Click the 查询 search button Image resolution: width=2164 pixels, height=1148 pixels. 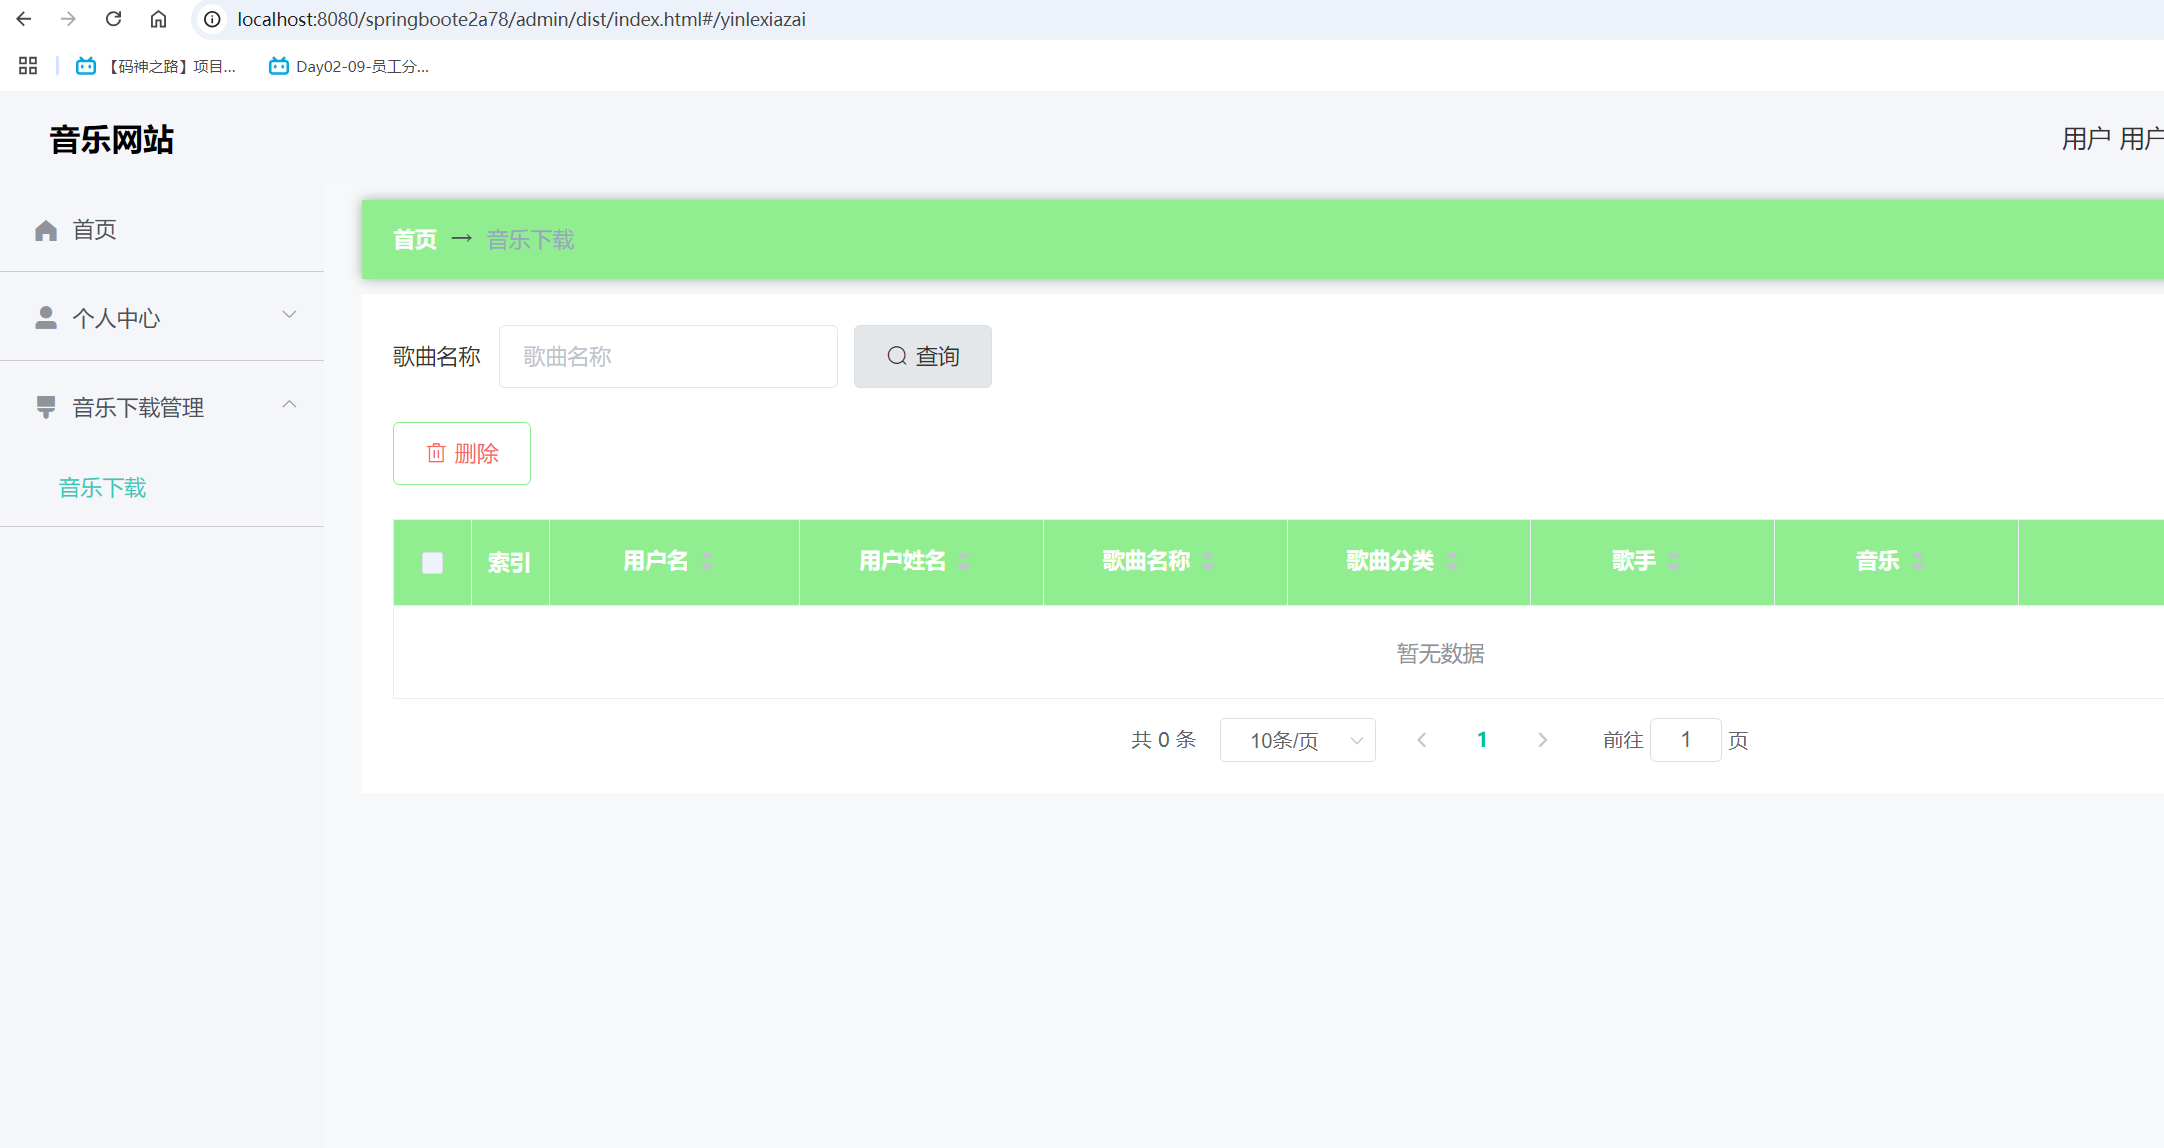pos(922,356)
